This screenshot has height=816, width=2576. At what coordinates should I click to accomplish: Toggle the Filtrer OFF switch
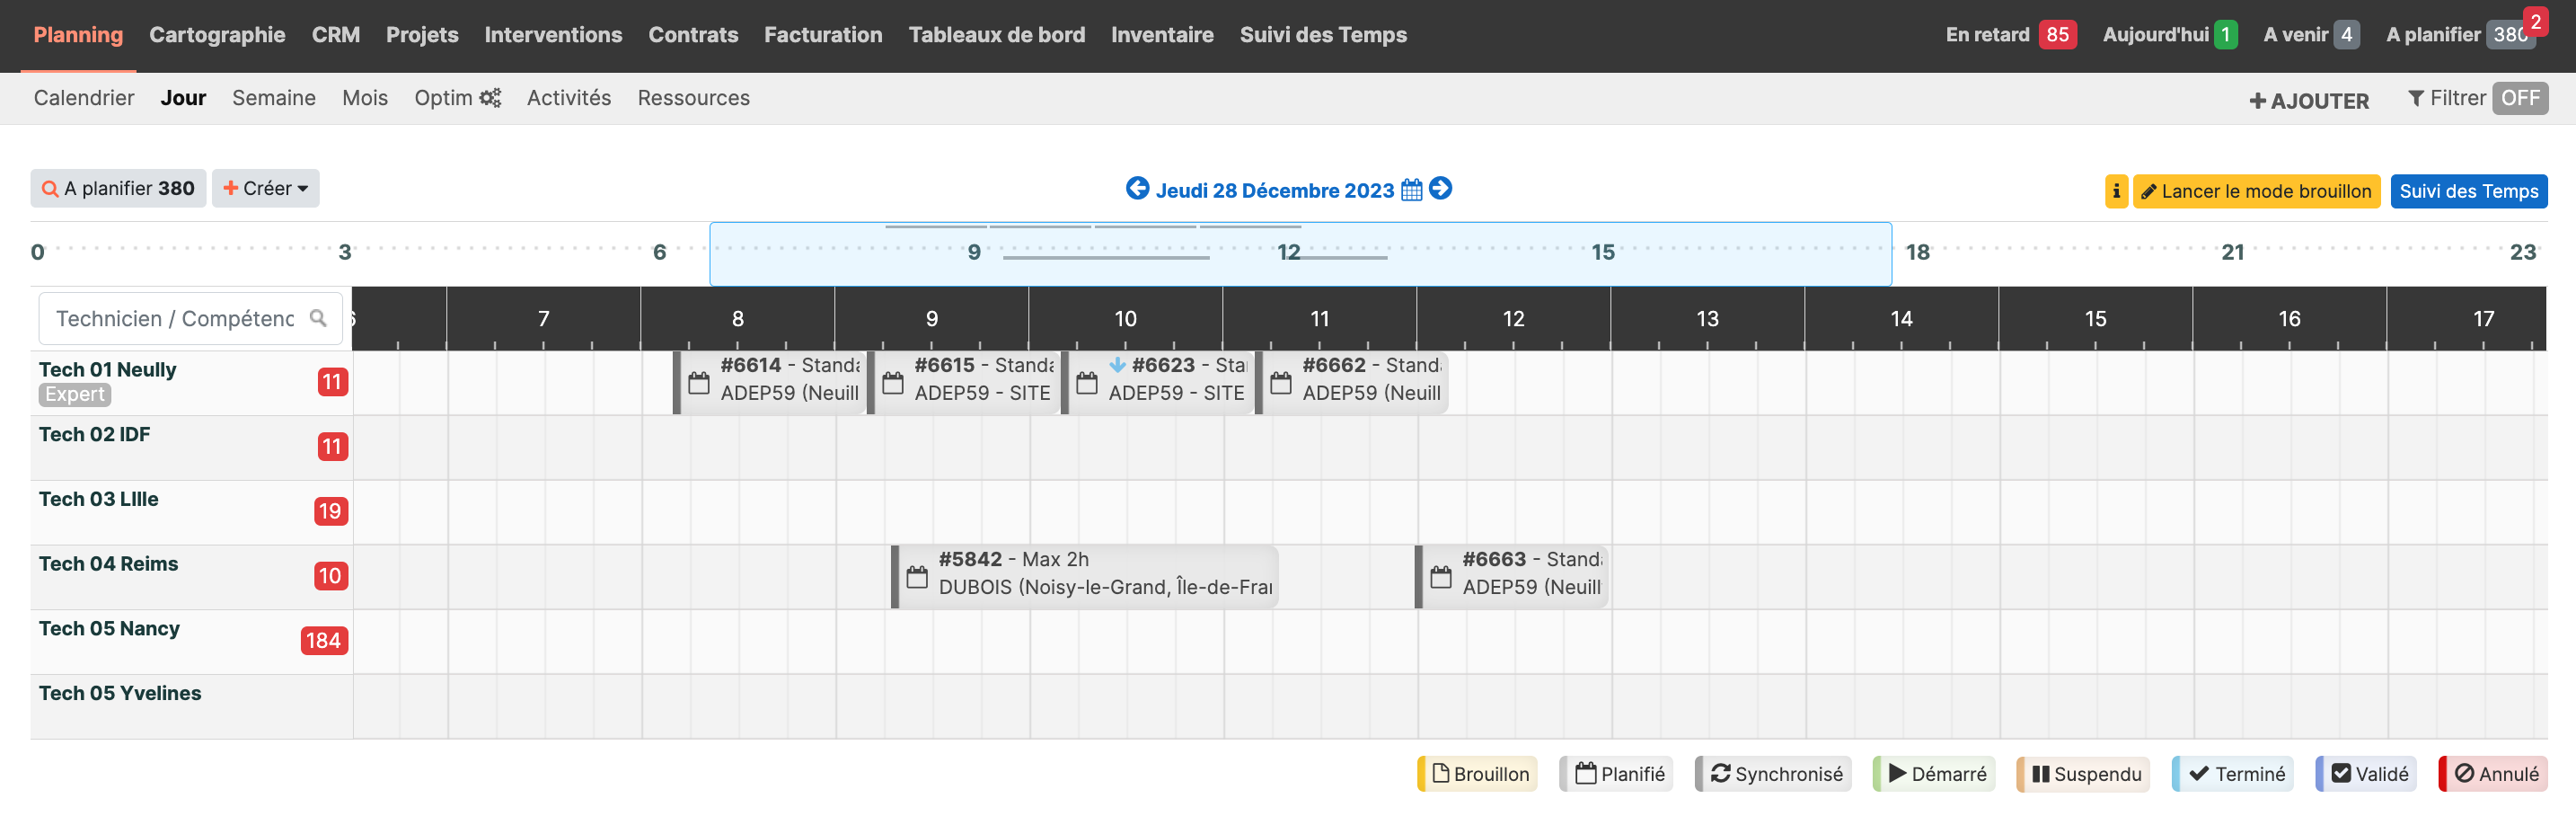pyautogui.click(x=2519, y=98)
